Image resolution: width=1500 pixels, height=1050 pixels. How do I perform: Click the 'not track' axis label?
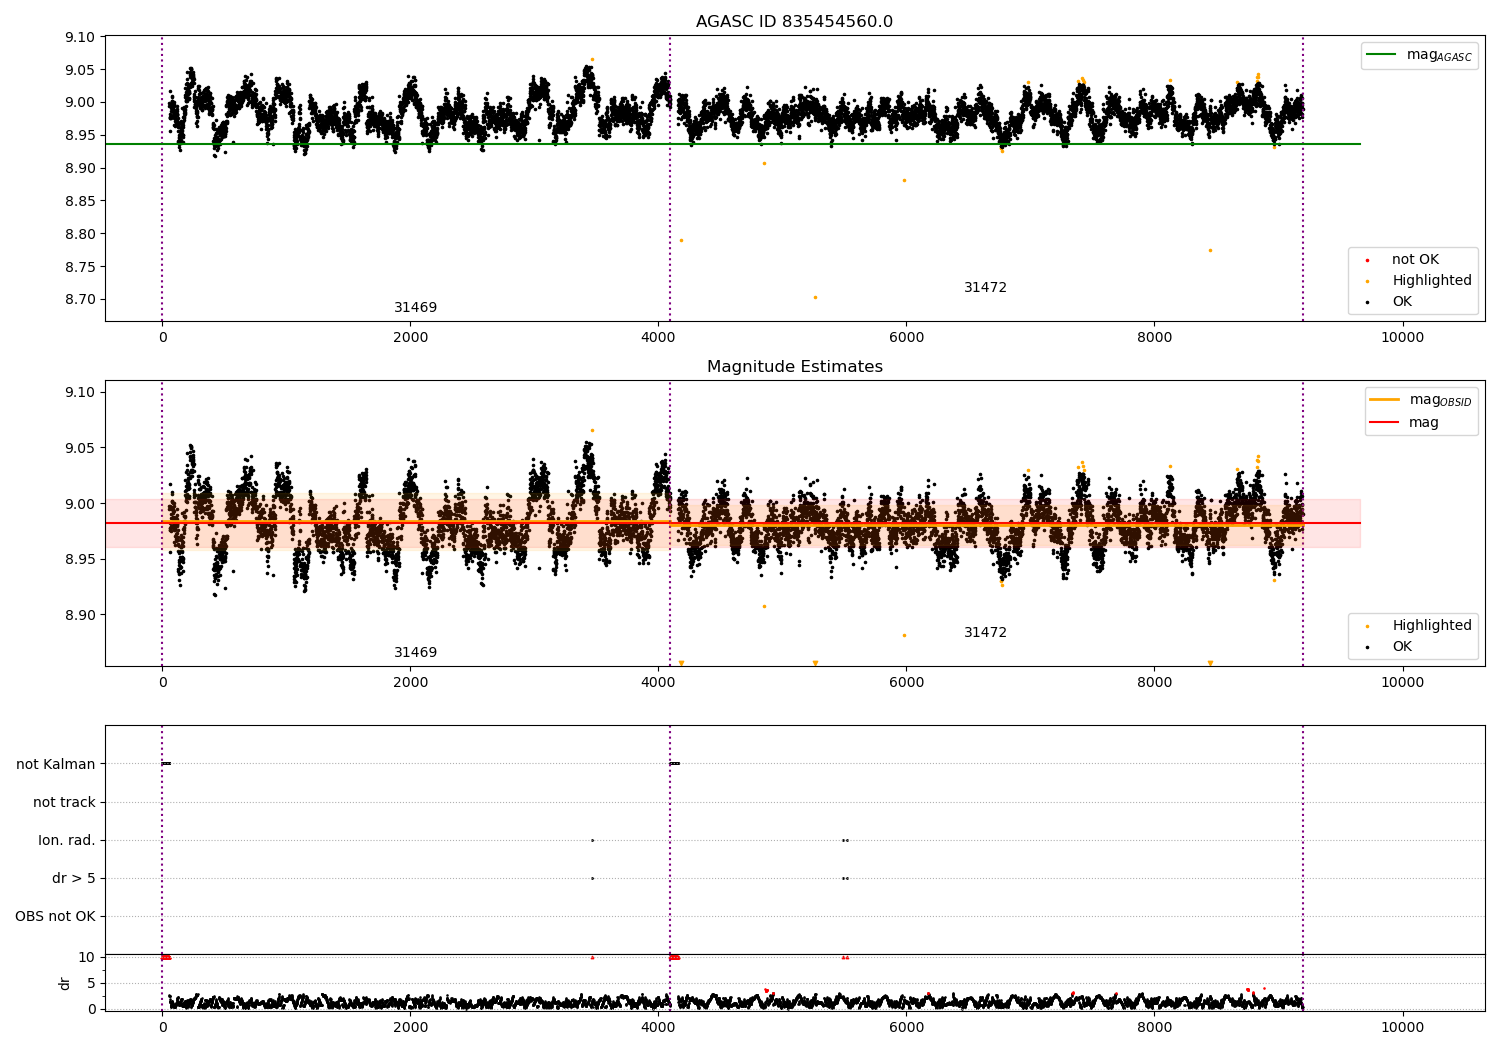64,803
